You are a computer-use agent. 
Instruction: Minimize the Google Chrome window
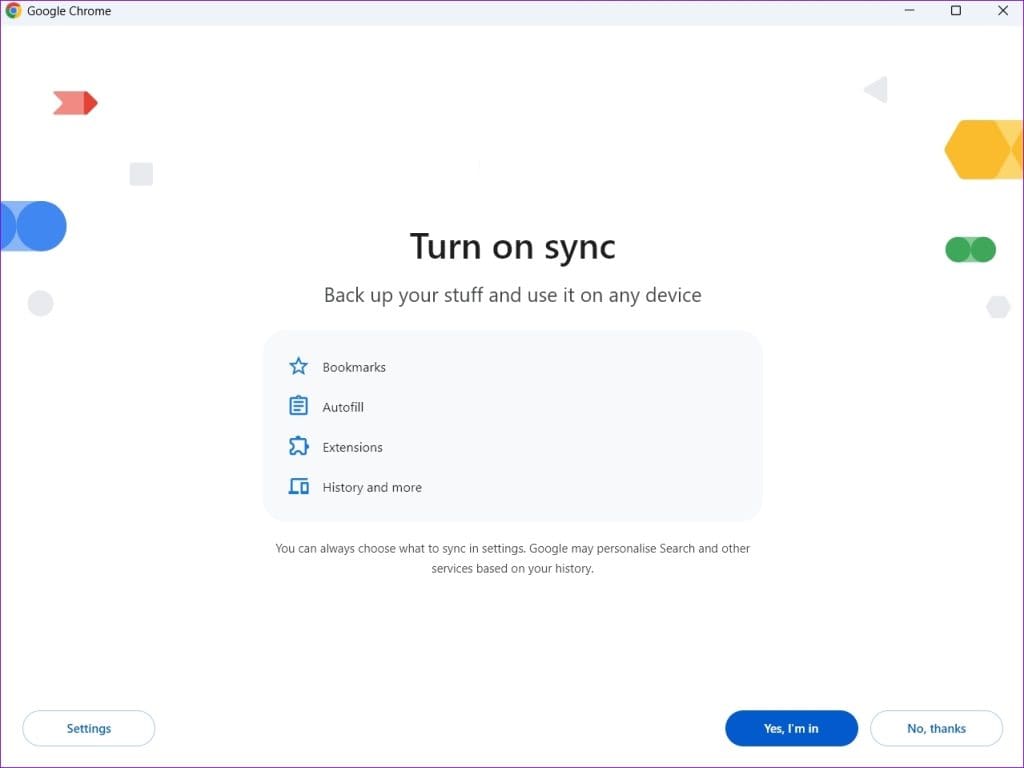pos(908,11)
